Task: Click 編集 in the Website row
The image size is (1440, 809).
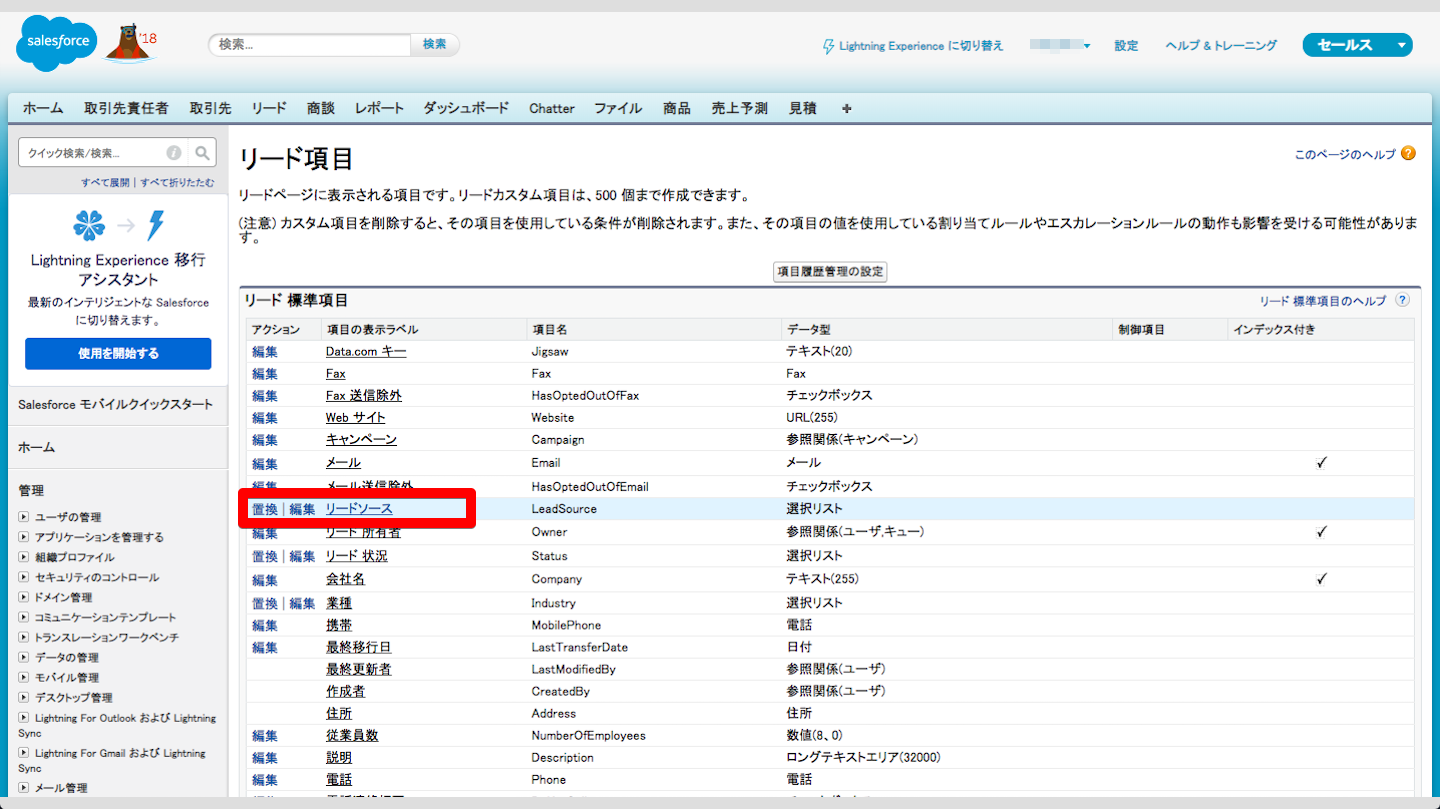Action: click(265, 417)
